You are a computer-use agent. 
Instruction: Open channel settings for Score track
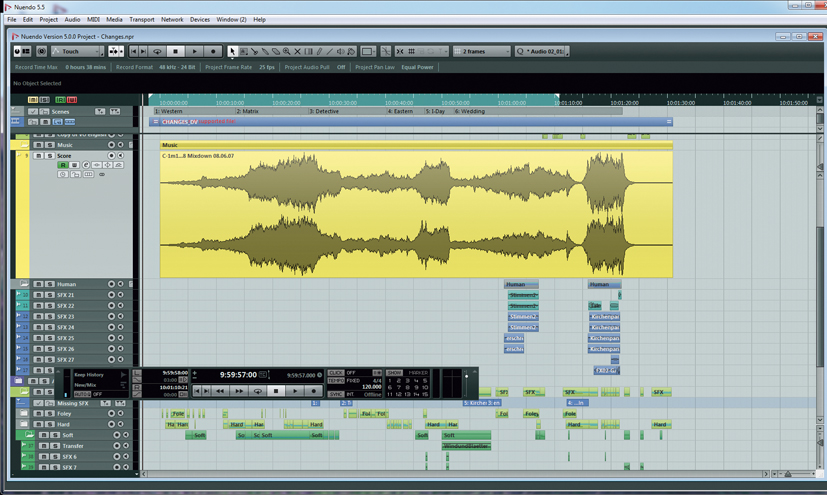86,166
